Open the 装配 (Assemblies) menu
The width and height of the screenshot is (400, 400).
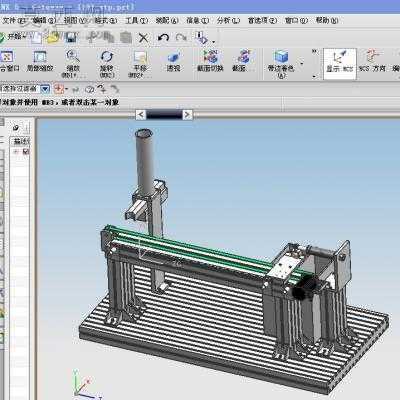[167, 21]
